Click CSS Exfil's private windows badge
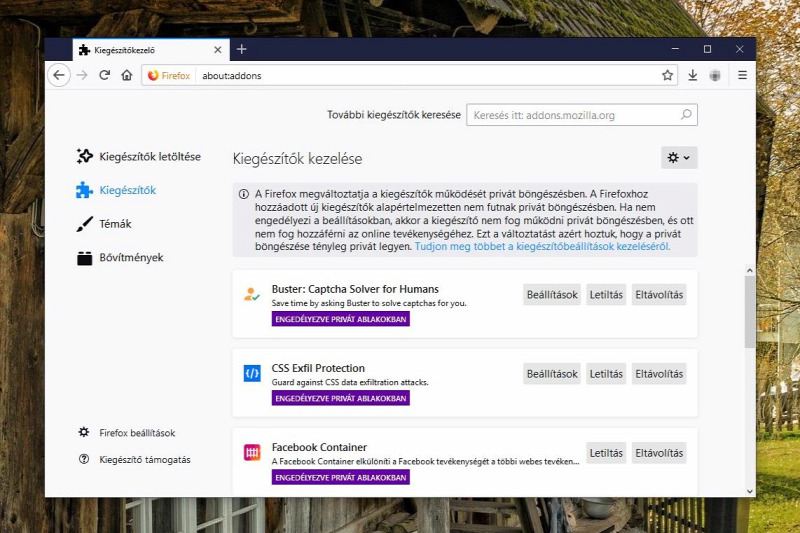800x533 pixels. [341, 398]
